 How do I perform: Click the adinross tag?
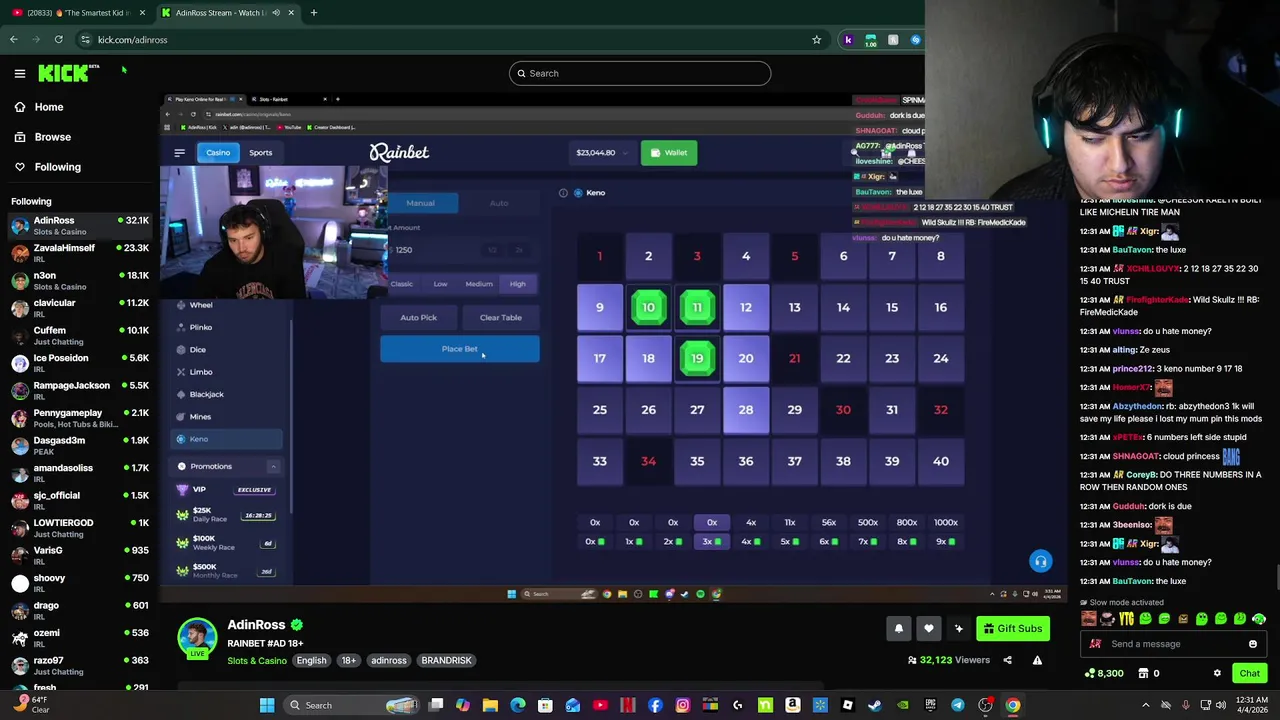[x=389, y=660]
